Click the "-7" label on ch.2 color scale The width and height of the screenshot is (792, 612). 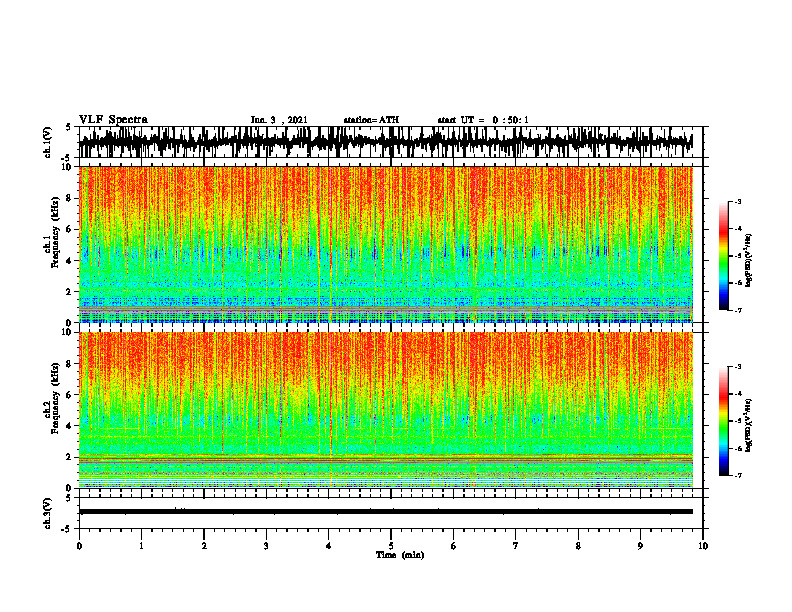point(738,475)
